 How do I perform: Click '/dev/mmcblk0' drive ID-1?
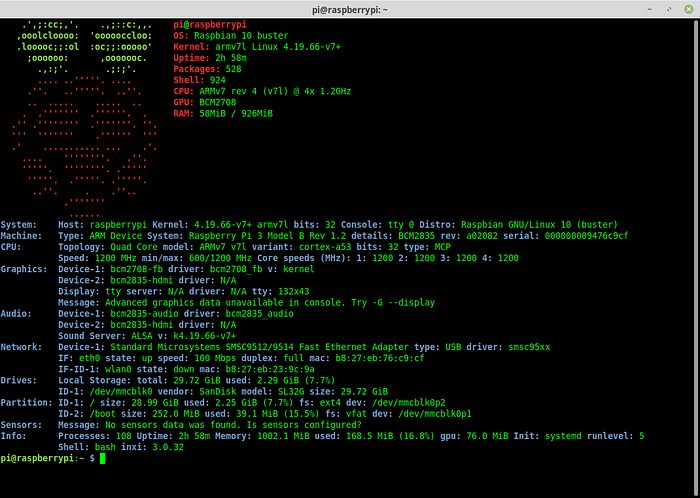pos(121,392)
